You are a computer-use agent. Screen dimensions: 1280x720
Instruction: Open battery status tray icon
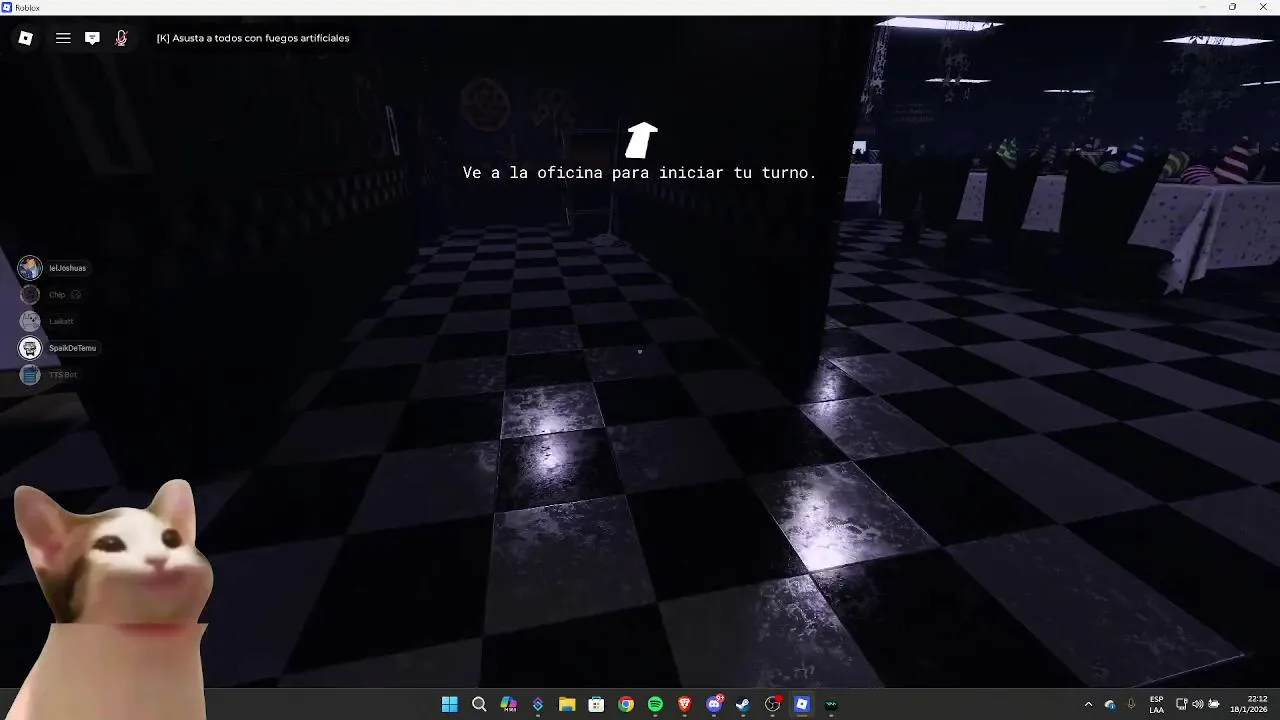pyautogui.click(x=1214, y=704)
